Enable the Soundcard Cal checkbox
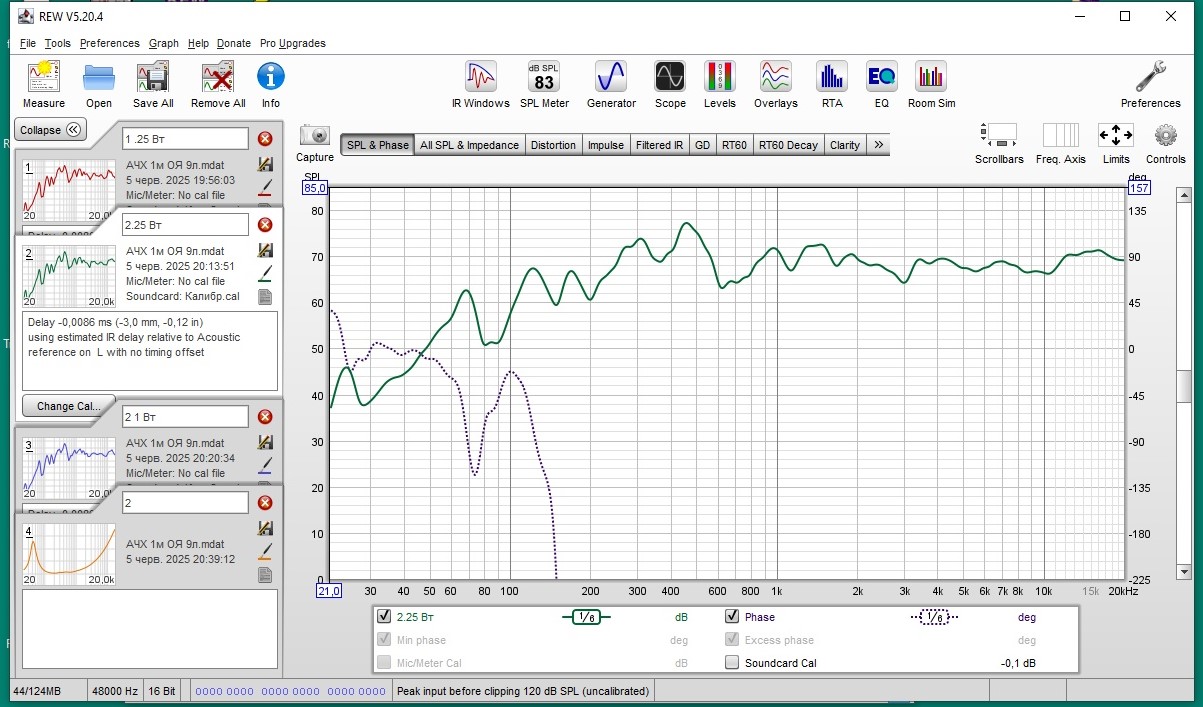 point(732,663)
